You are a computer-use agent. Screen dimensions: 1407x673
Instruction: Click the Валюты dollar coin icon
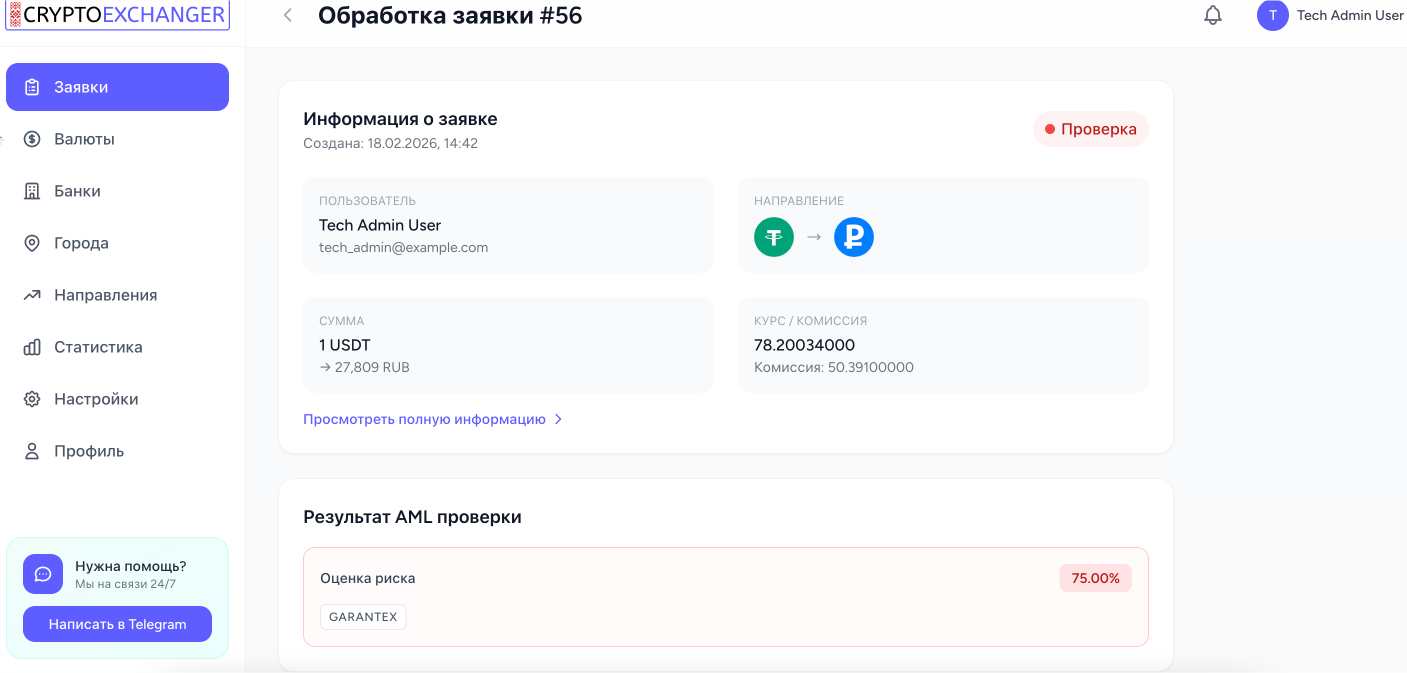click(x=32, y=139)
